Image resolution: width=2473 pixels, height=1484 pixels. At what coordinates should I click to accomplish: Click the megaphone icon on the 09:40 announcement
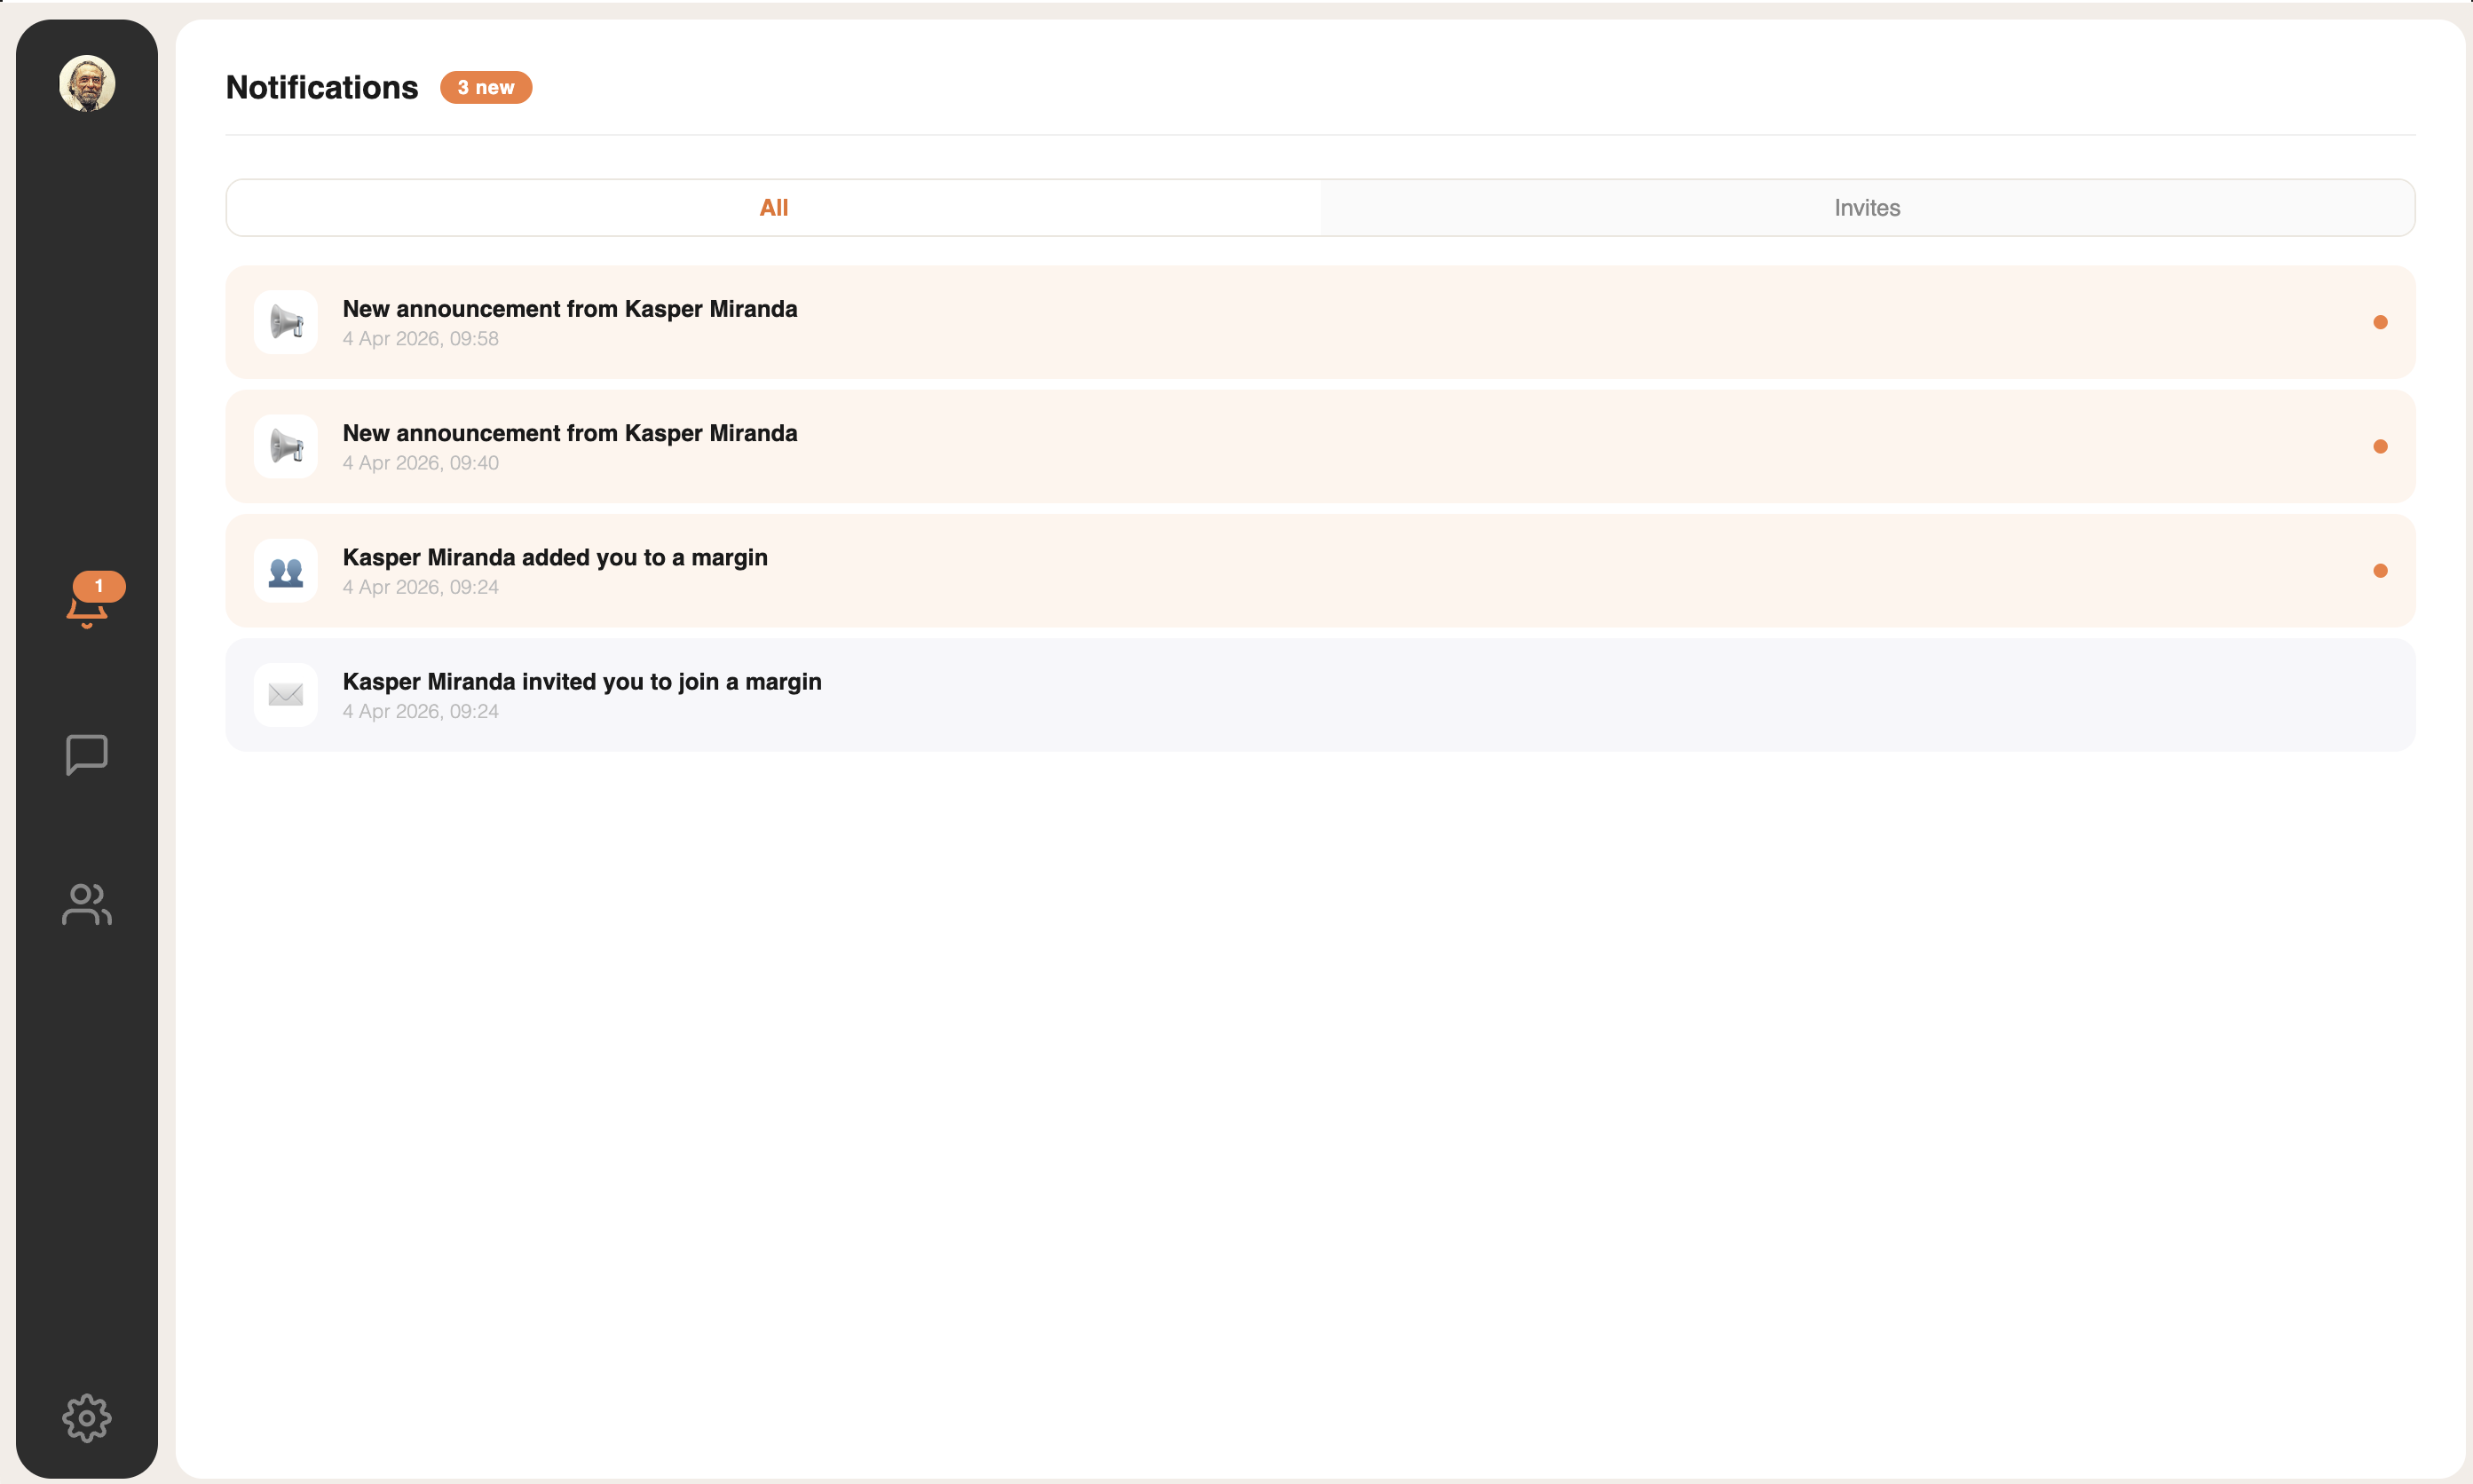point(285,446)
